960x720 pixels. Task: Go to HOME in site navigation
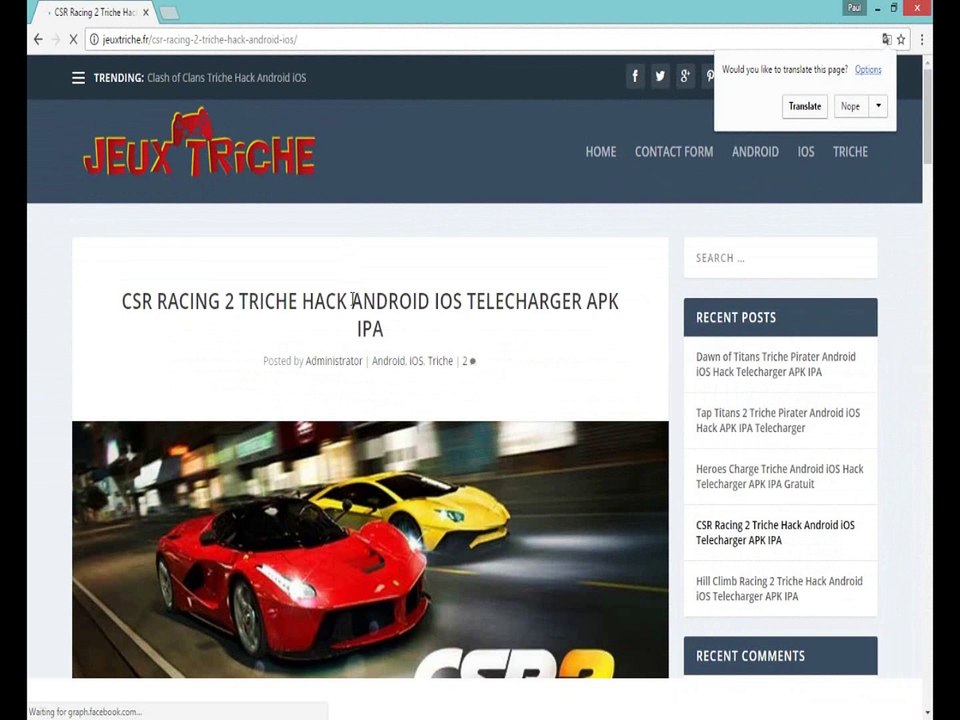(x=601, y=151)
